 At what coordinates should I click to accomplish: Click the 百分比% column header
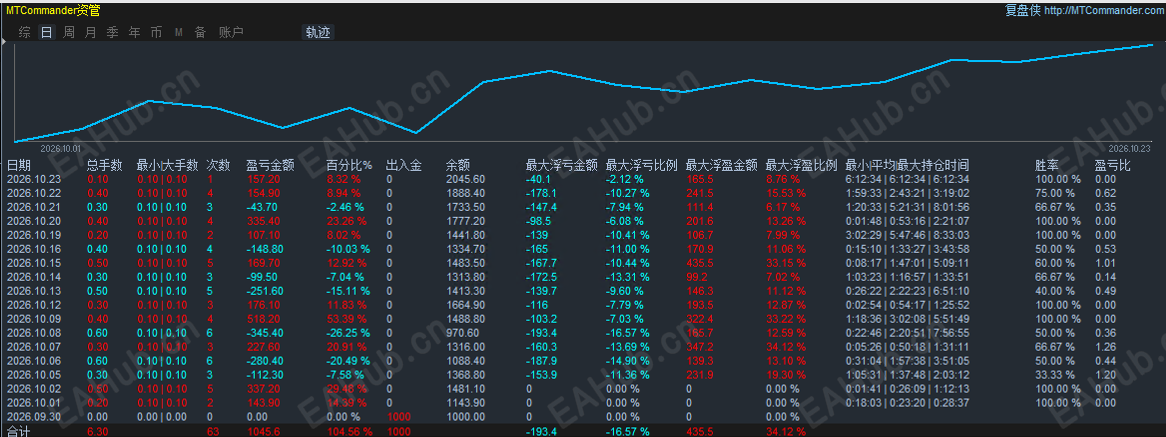tap(350, 165)
